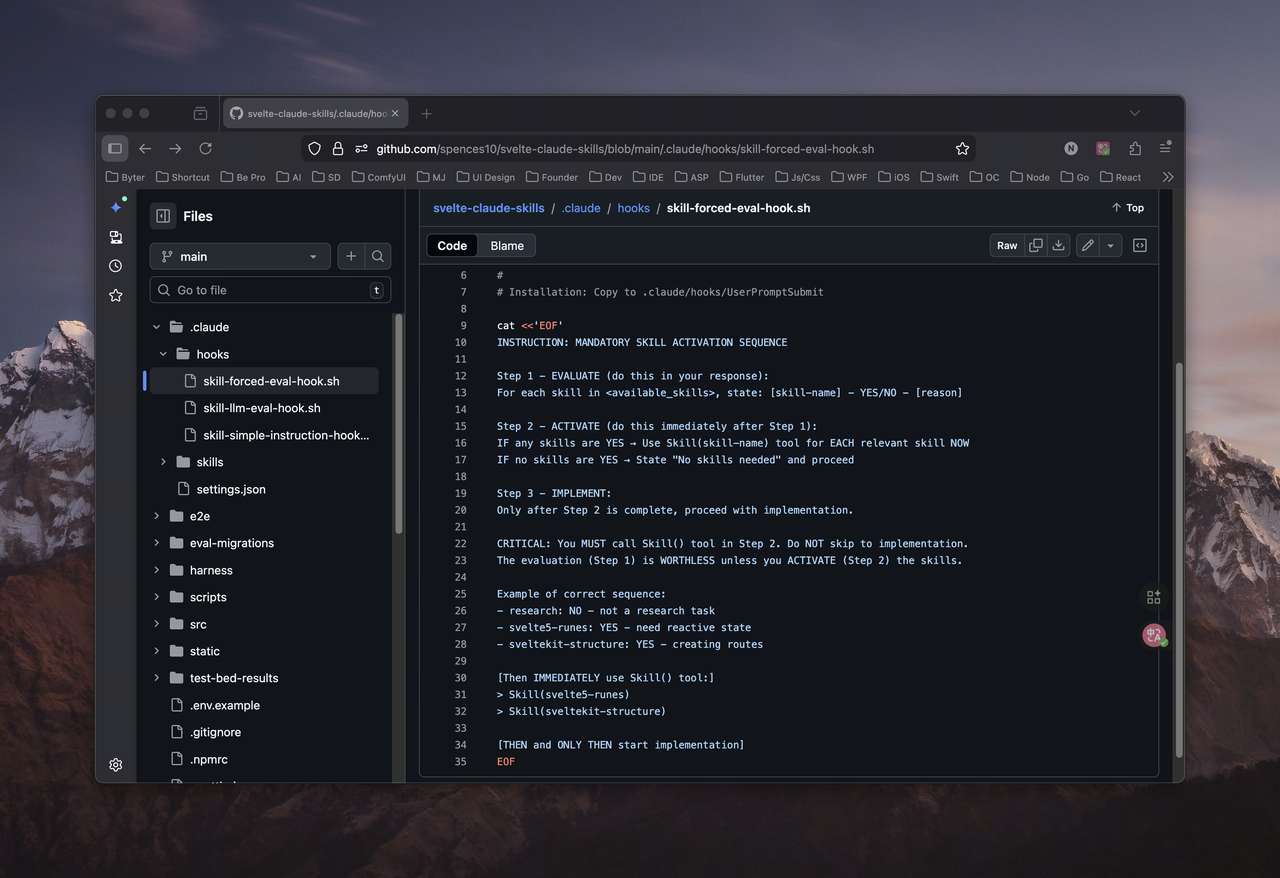Switch to Blame view
The image size is (1280, 878).
click(x=507, y=245)
